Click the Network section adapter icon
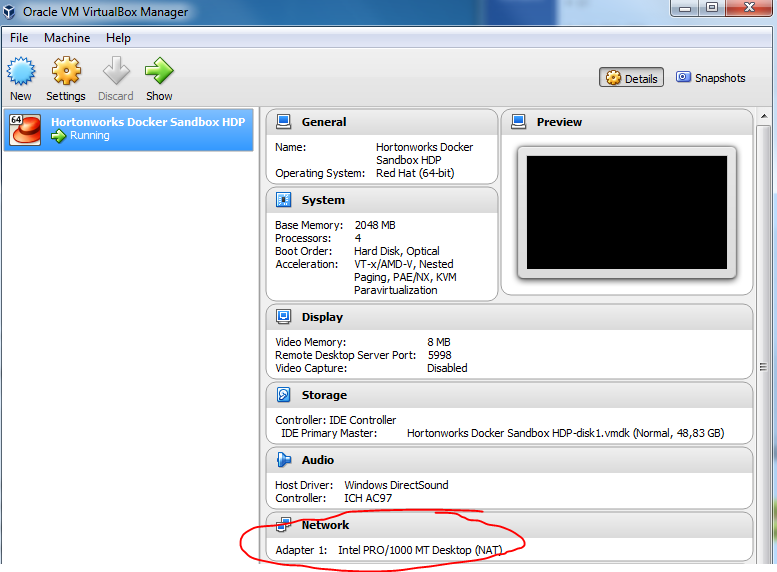 [283, 524]
